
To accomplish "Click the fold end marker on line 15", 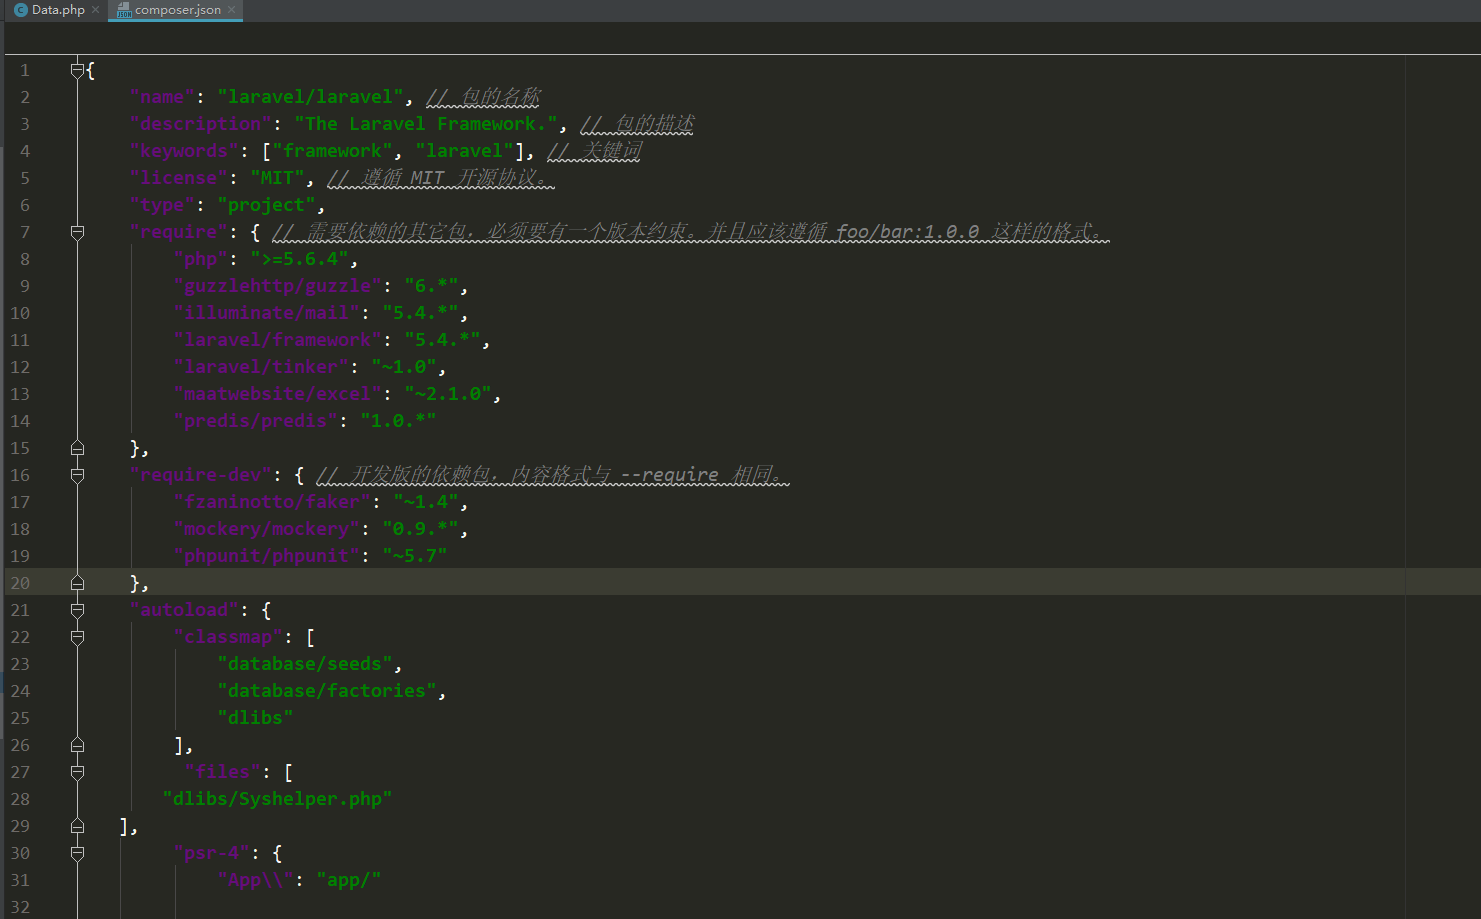I will (x=77, y=448).
